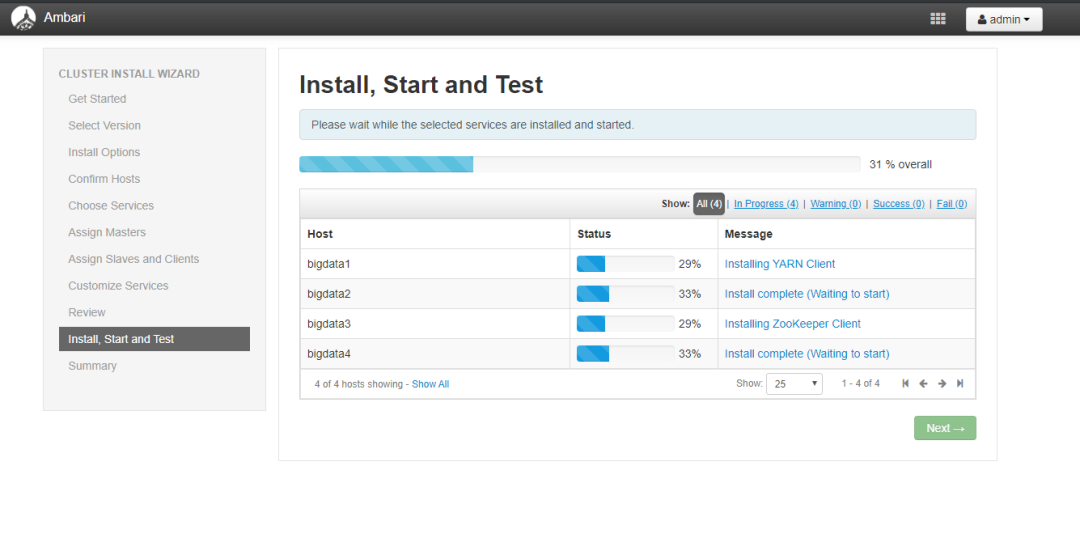Select Install, Start and Test wizard step
The width and height of the screenshot is (1080, 538).
[x=154, y=339]
